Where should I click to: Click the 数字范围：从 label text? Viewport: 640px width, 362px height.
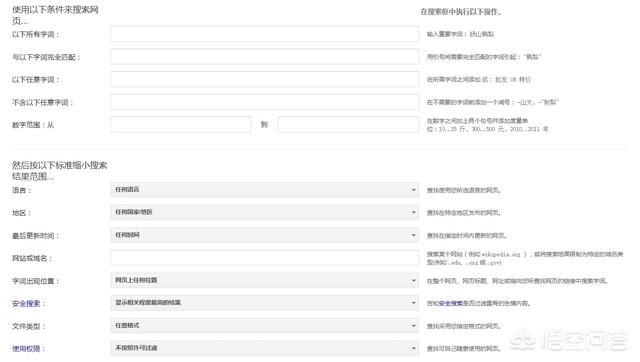coord(33,125)
